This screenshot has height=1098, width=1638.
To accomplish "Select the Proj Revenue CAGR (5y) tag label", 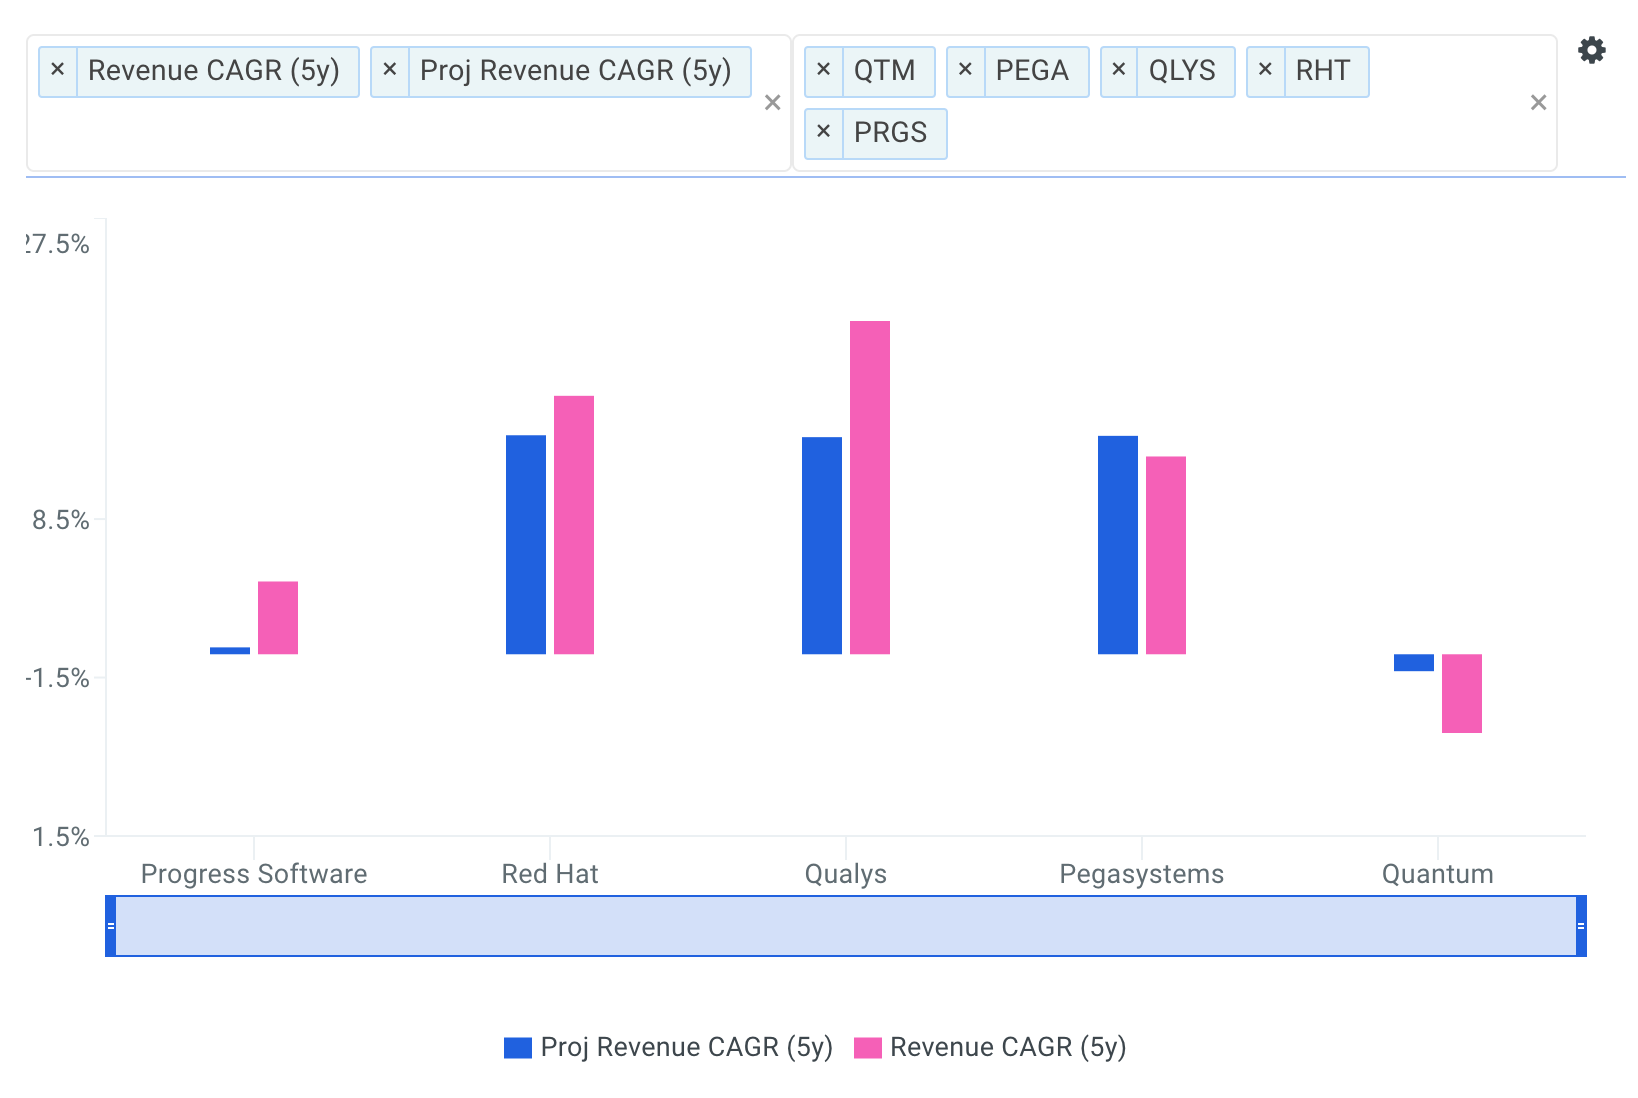I will pos(576,71).
